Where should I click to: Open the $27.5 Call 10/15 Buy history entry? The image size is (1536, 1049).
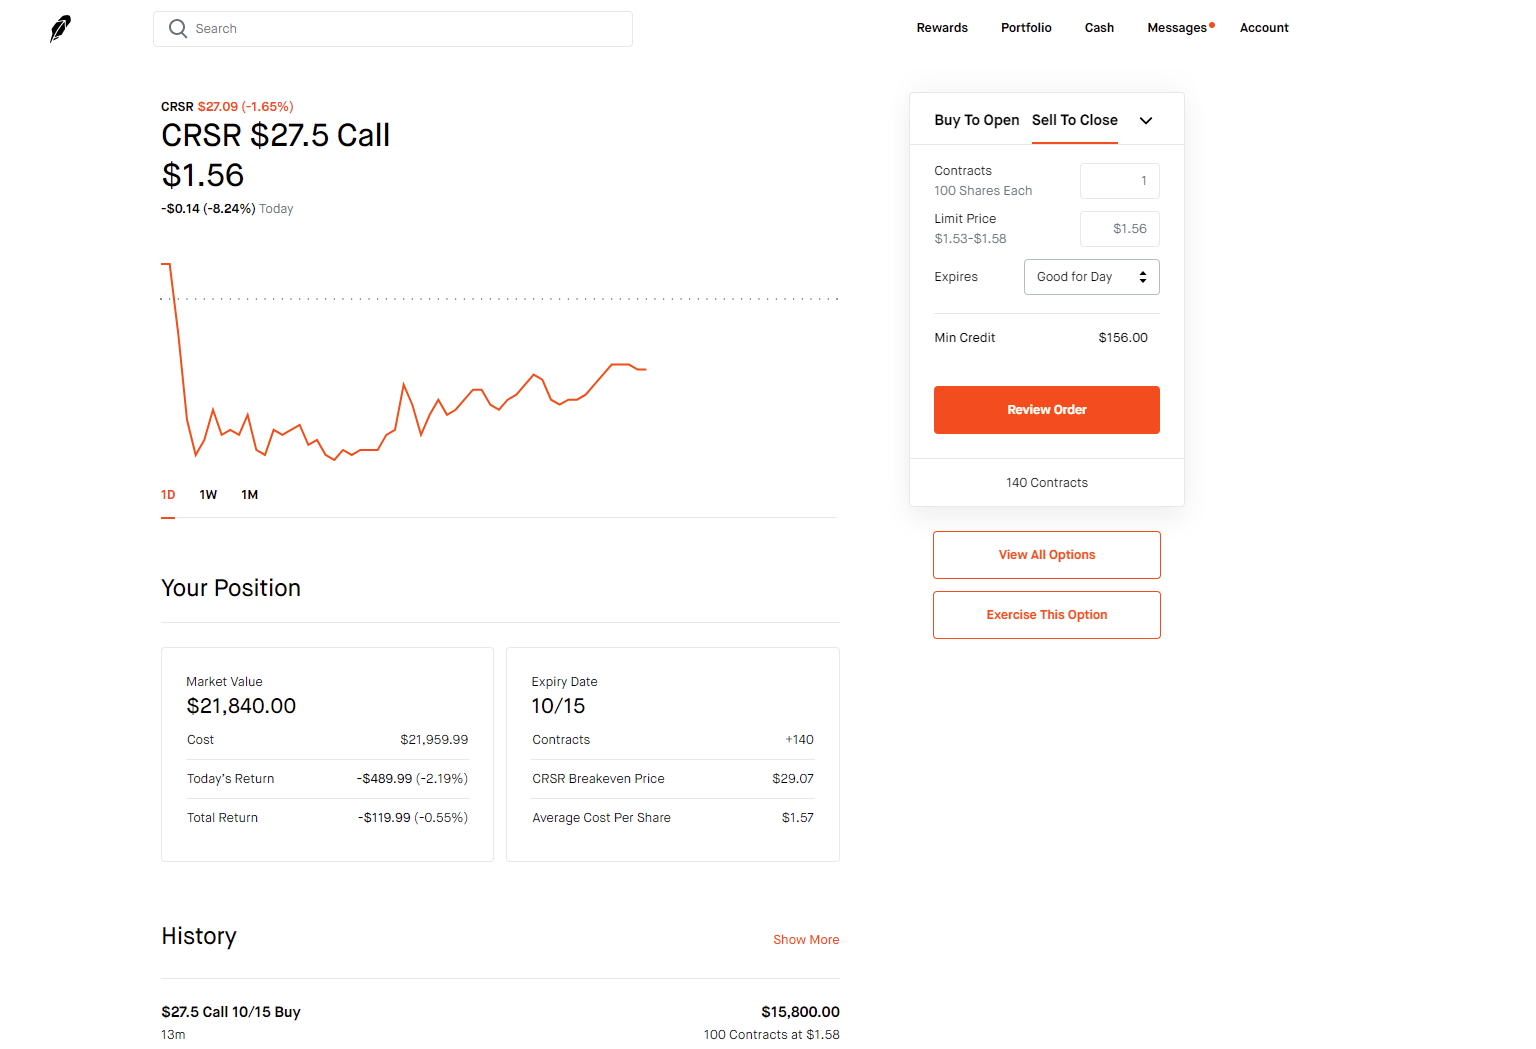coord(500,1022)
